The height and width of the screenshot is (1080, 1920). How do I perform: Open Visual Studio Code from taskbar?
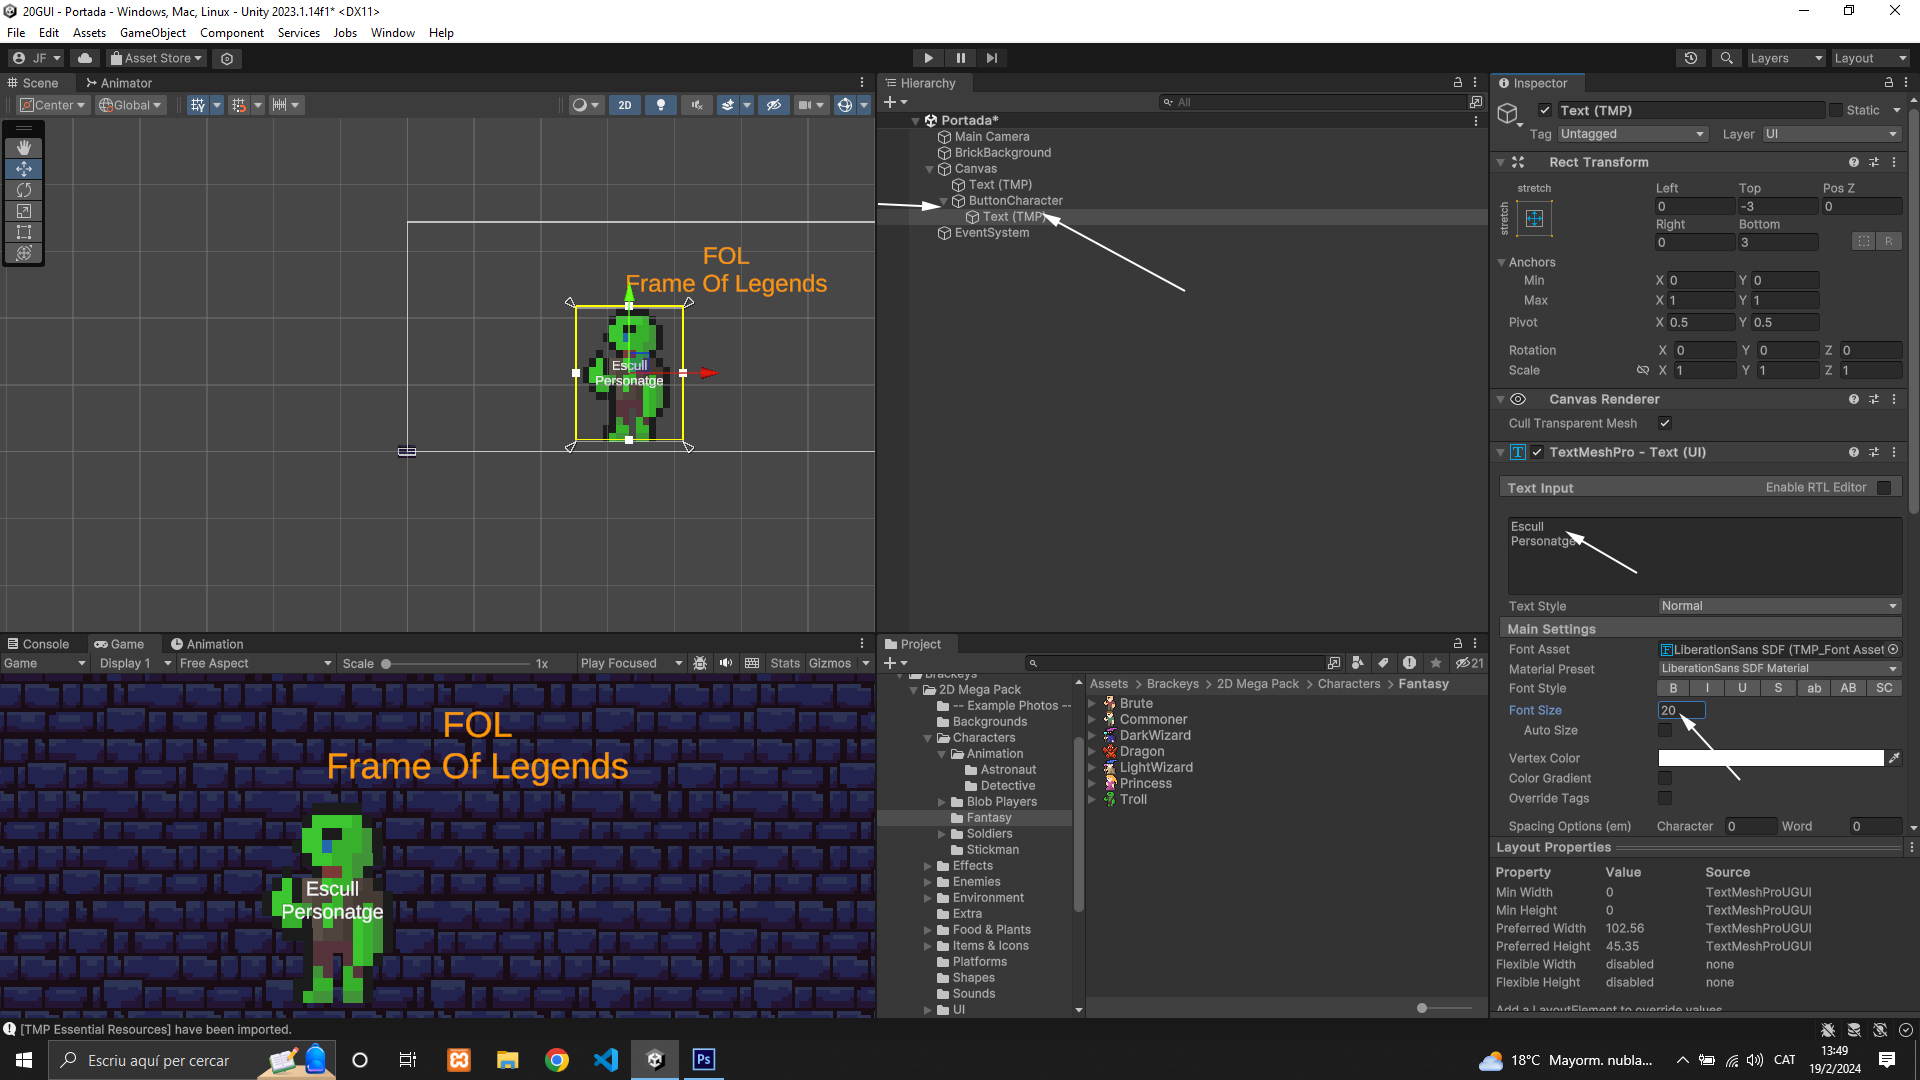pyautogui.click(x=606, y=1060)
